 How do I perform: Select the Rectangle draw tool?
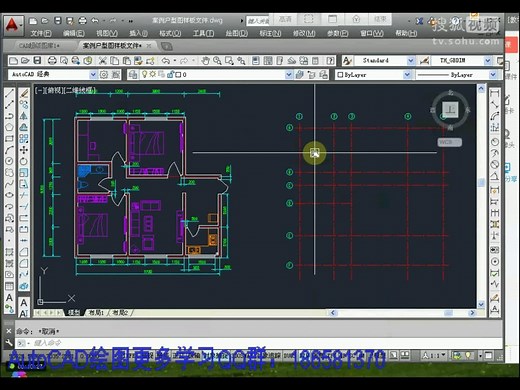[9, 139]
